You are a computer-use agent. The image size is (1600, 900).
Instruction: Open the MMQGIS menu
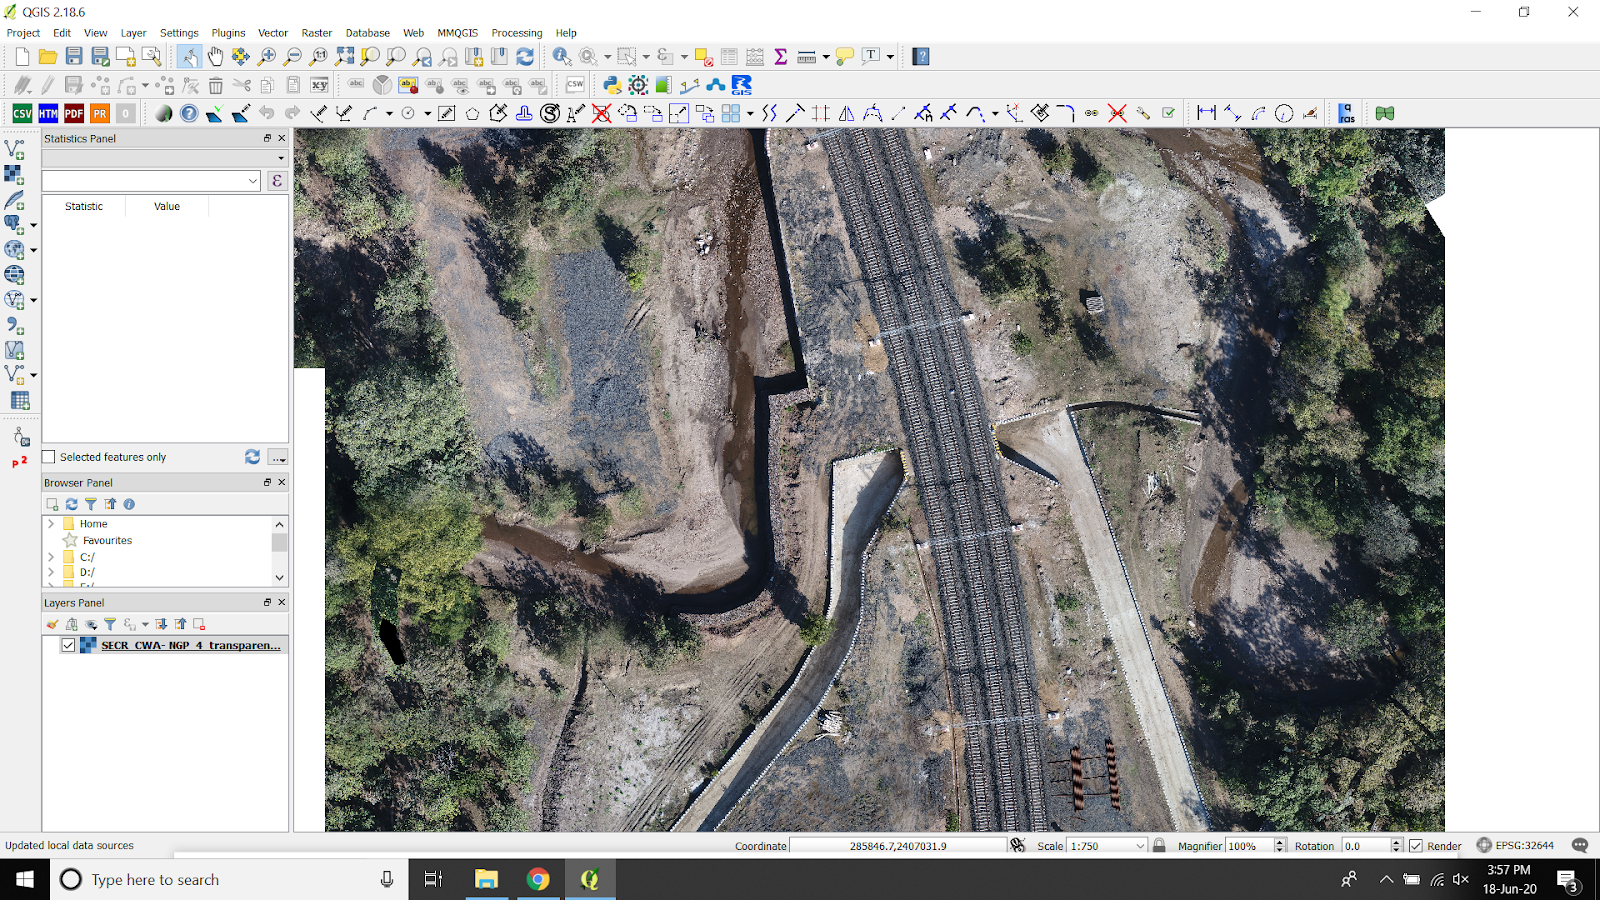457,33
